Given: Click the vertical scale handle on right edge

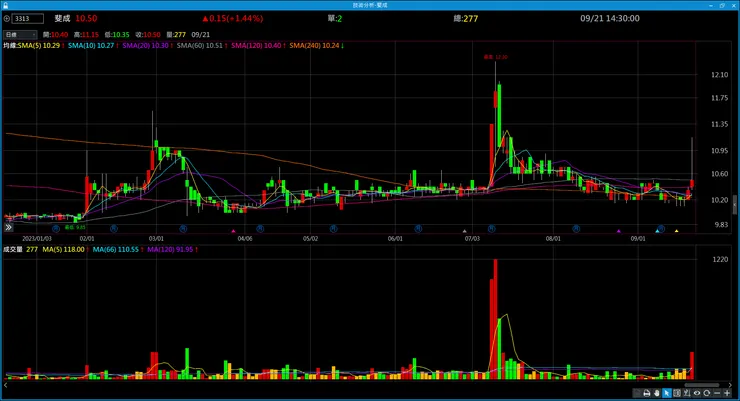Looking at the screenshot, I should coord(735,205).
